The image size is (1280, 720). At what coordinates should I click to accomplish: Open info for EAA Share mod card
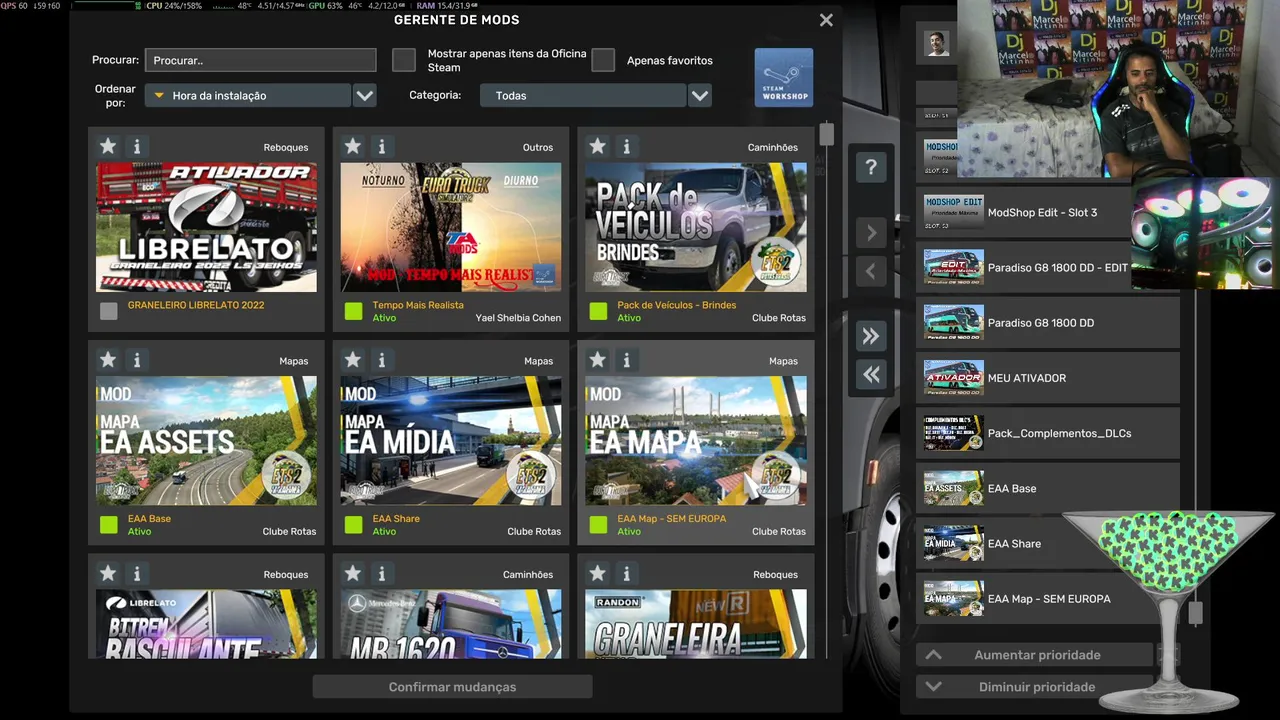(382, 360)
